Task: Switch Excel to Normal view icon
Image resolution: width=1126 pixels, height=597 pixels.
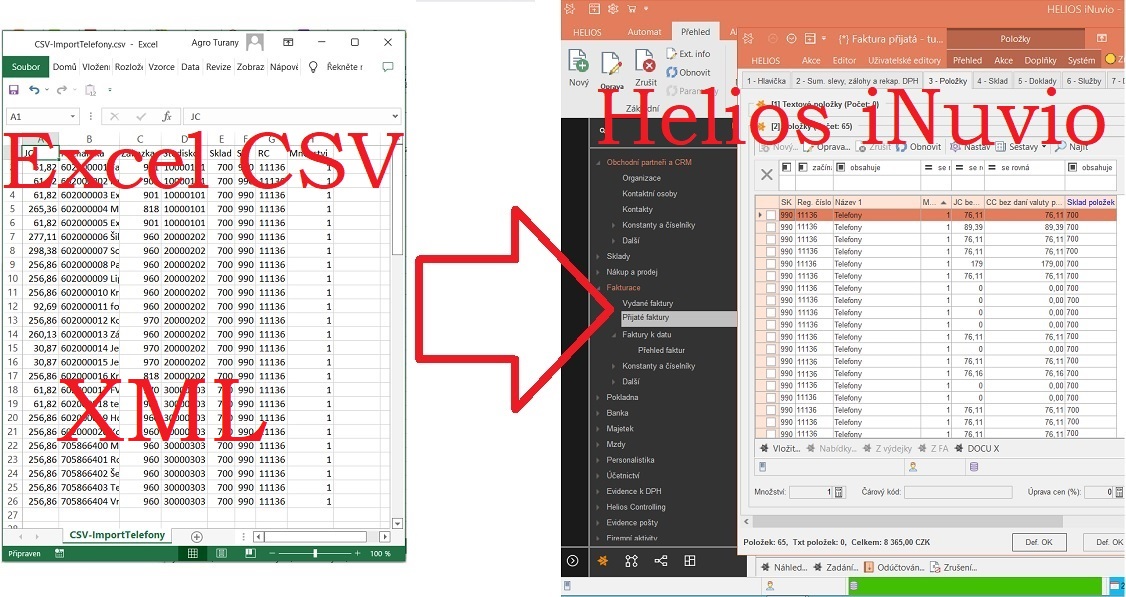Action: [x=192, y=553]
